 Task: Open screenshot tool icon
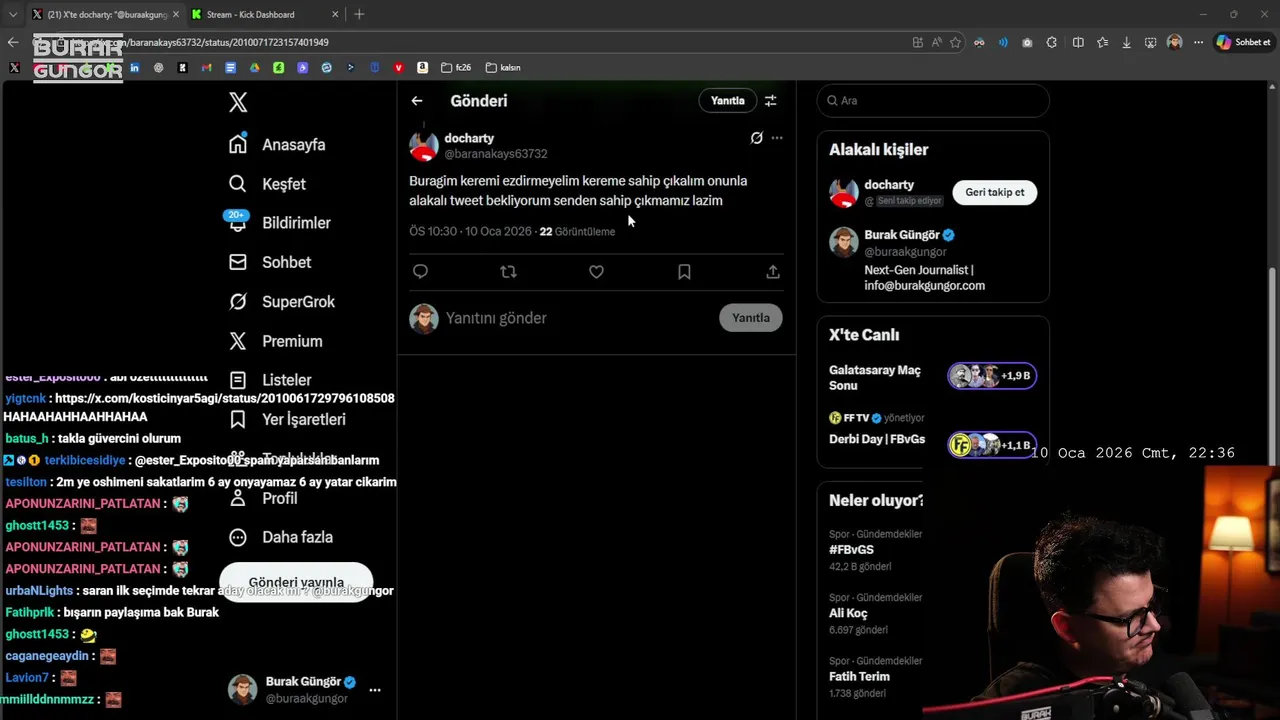point(1151,42)
